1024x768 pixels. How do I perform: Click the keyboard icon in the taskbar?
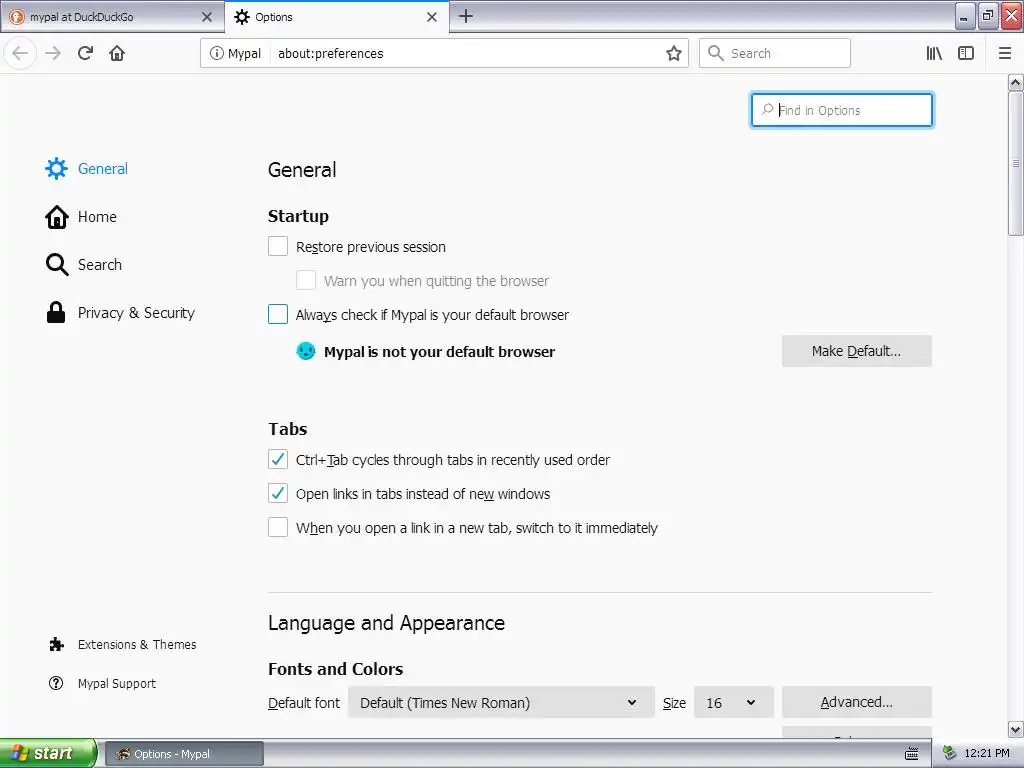(x=912, y=754)
